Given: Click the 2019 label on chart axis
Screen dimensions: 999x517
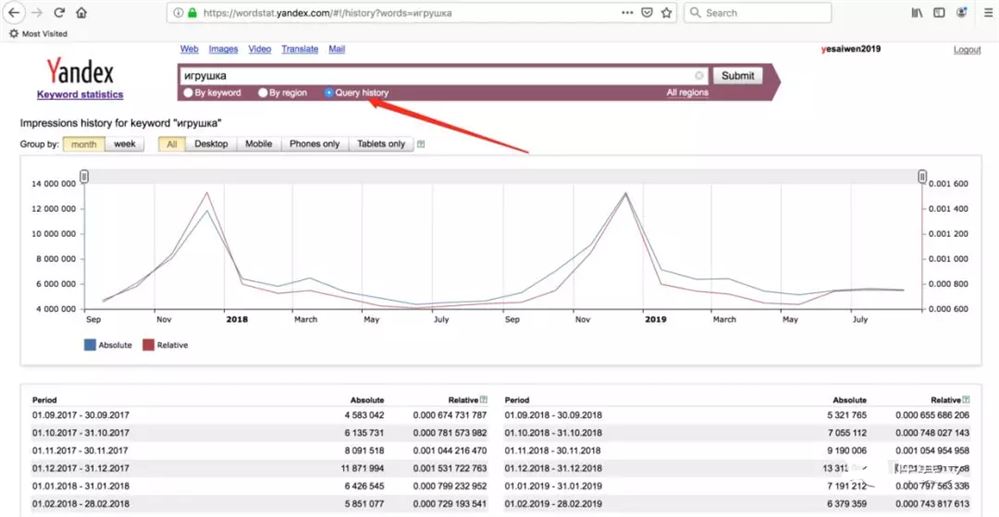Looking at the screenshot, I should [x=655, y=319].
